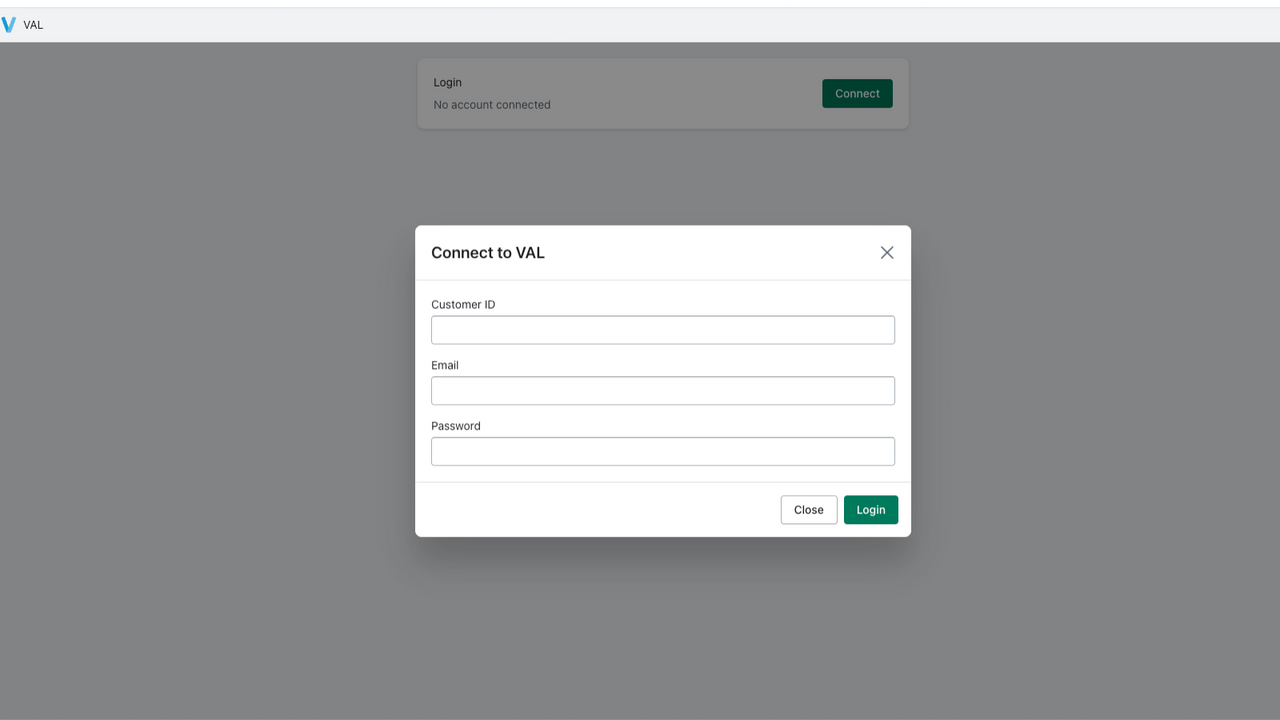Submit with the green Login button
This screenshot has width=1280, height=720.
871,510
